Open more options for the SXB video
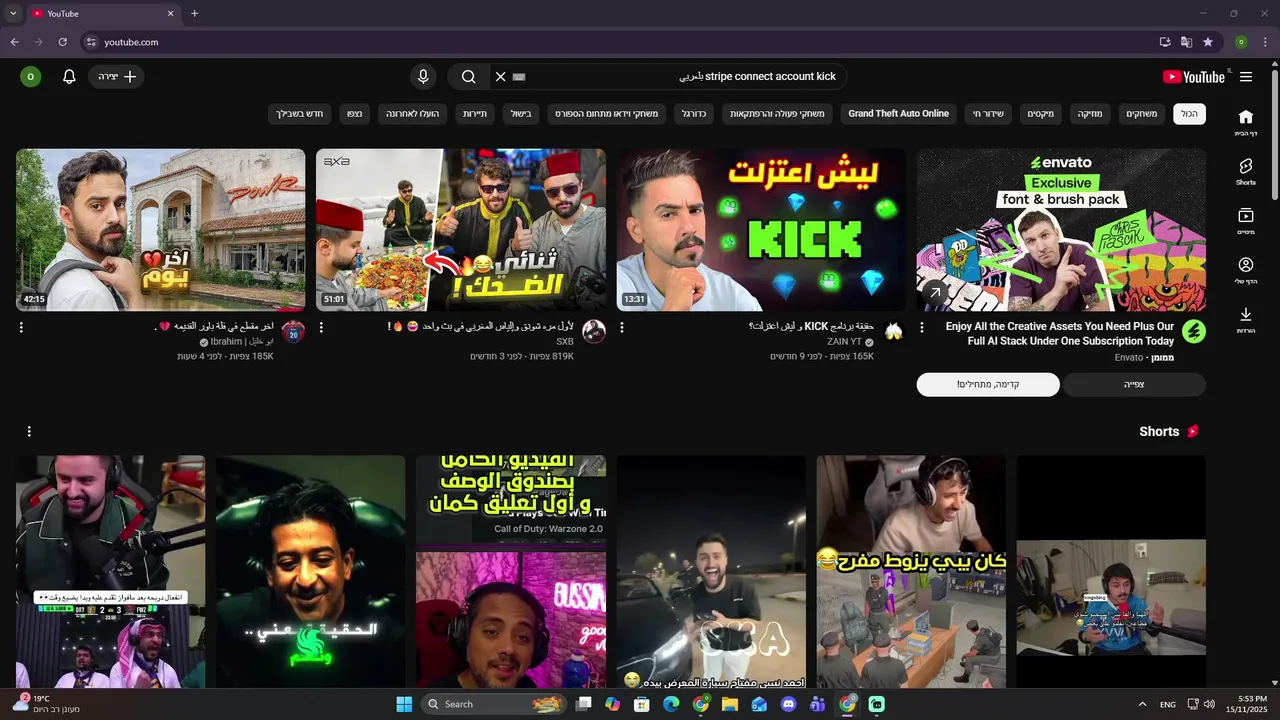 321,327
